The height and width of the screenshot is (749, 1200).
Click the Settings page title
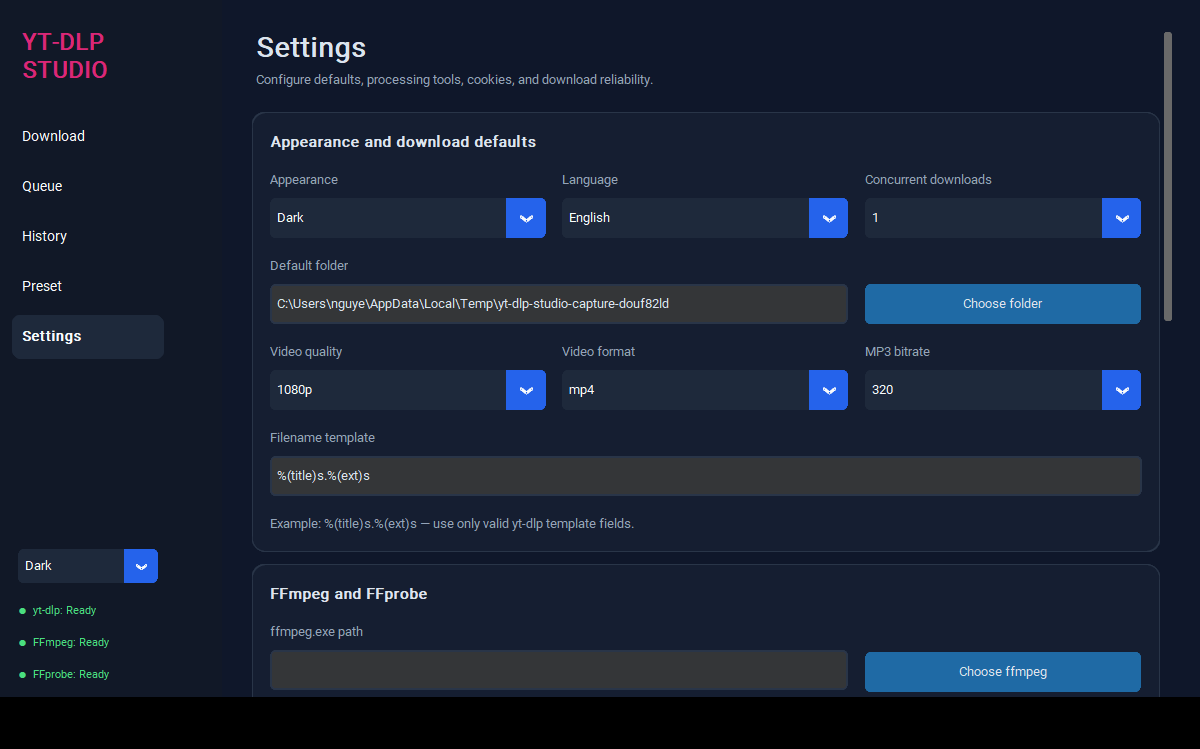pos(311,47)
